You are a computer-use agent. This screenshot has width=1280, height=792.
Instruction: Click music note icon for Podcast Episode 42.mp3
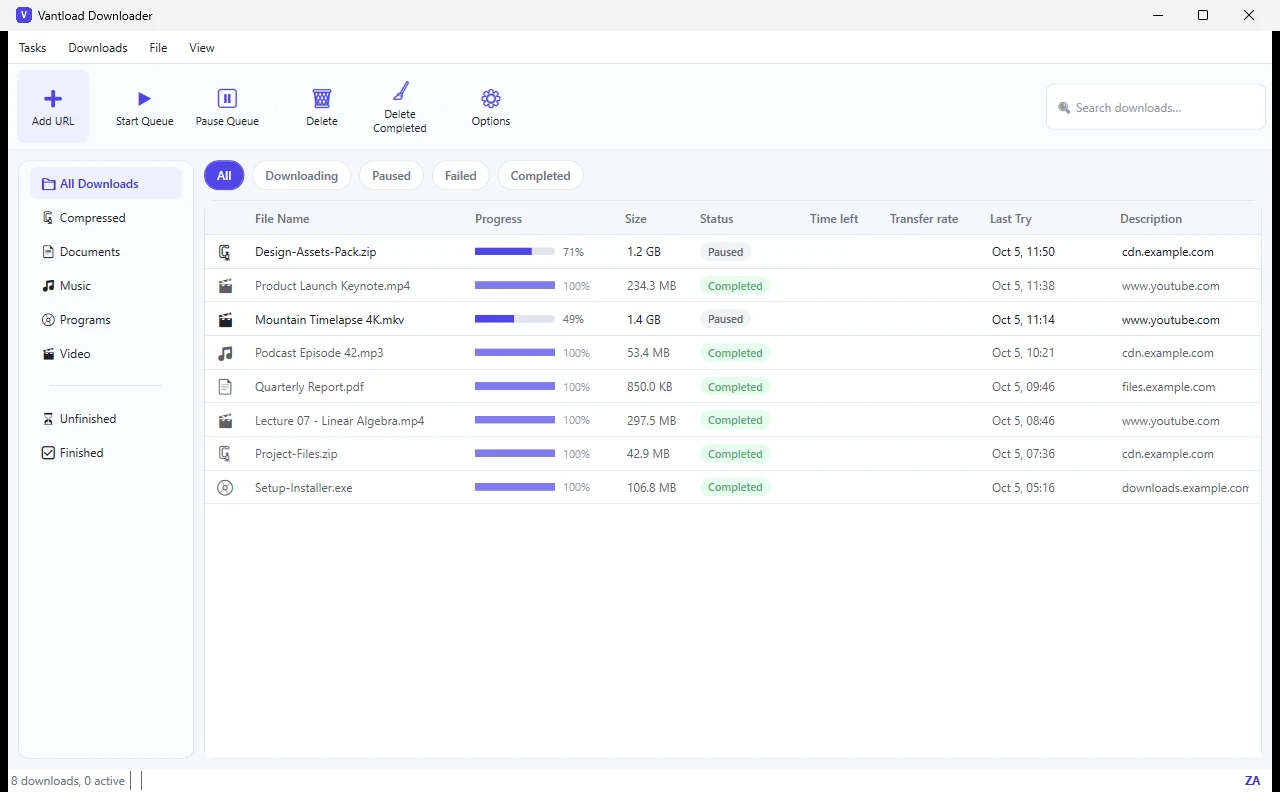pos(225,353)
